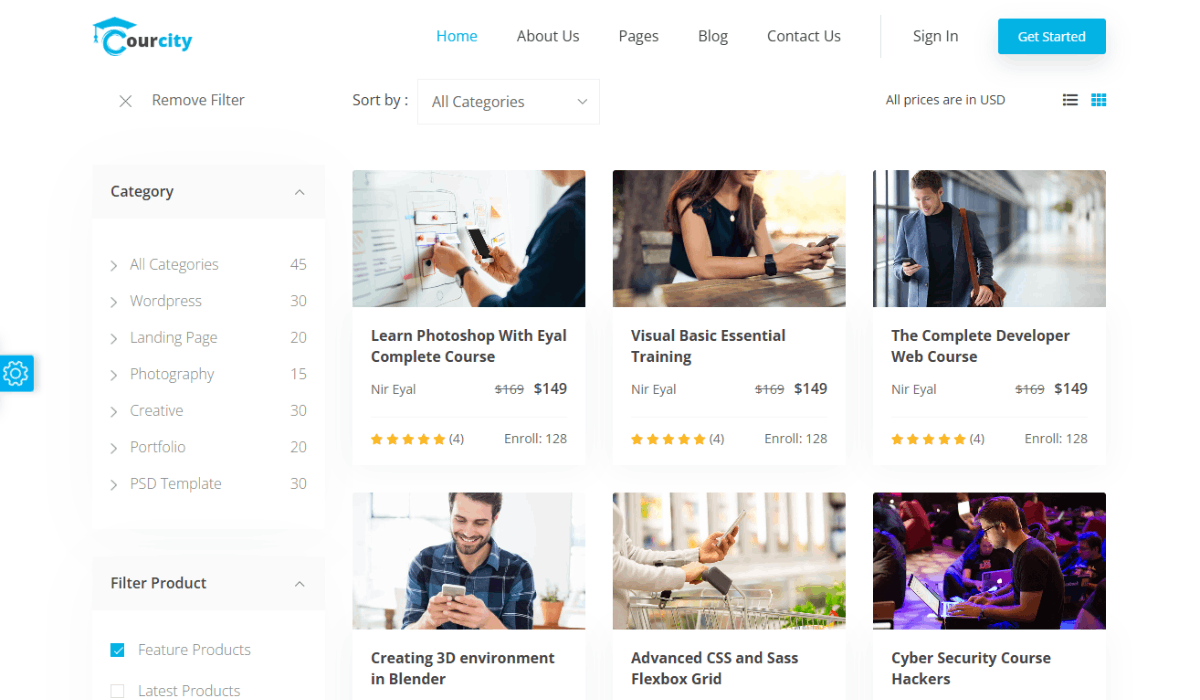
Task: Uncheck the Feature Products checkbox
Action: click(117, 650)
